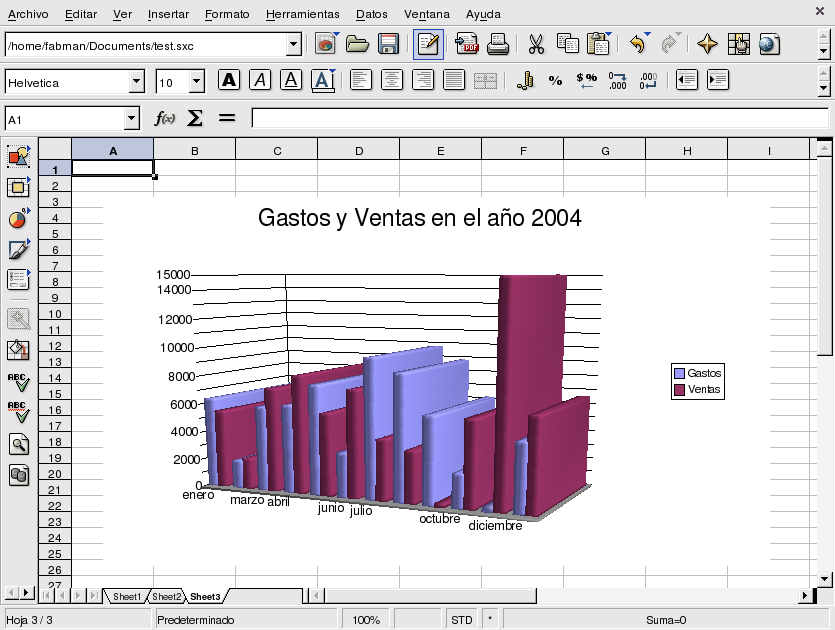Open the Insert Cells sidebar tool
835x630 pixels.
(x=19, y=187)
